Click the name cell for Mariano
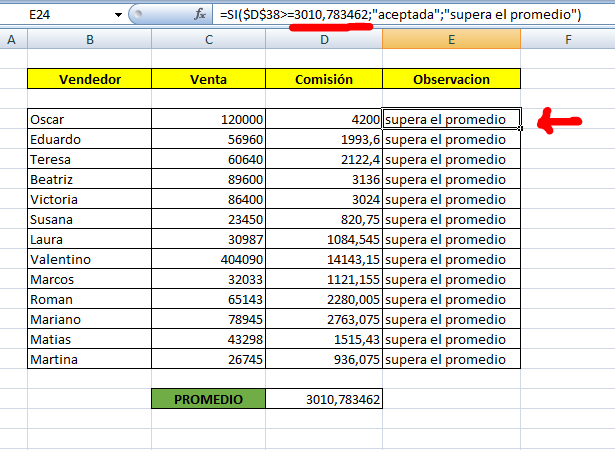The width and height of the screenshot is (615, 450). point(89,319)
